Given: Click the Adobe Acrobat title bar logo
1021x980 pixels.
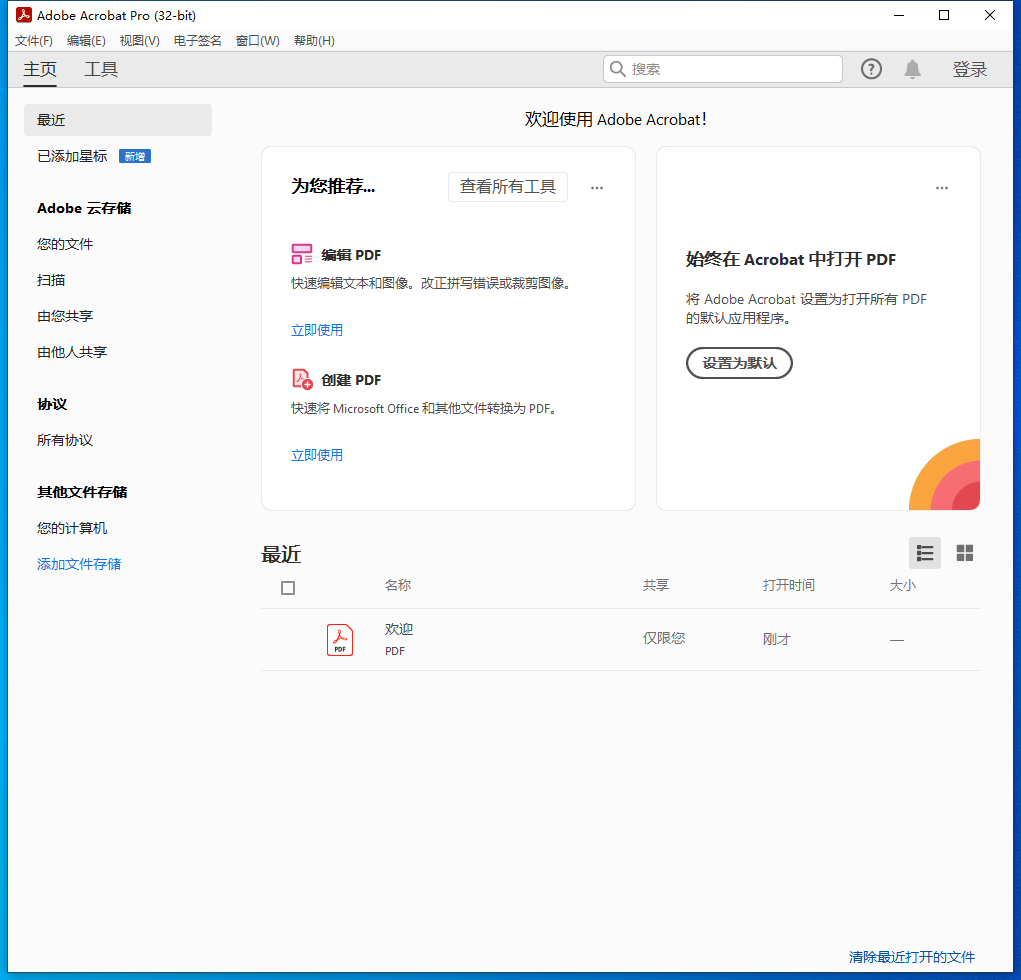Looking at the screenshot, I should [23, 15].
